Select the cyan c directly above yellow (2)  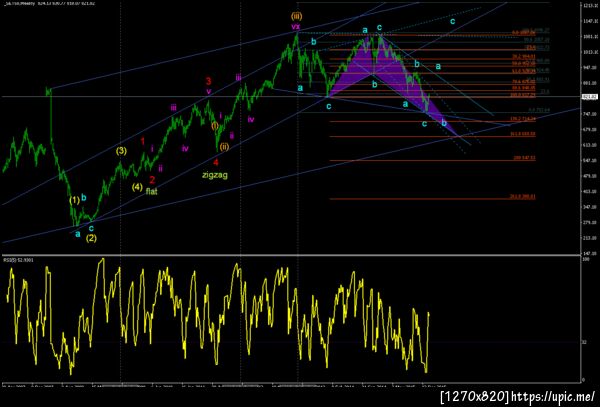[x=91, y=228]
